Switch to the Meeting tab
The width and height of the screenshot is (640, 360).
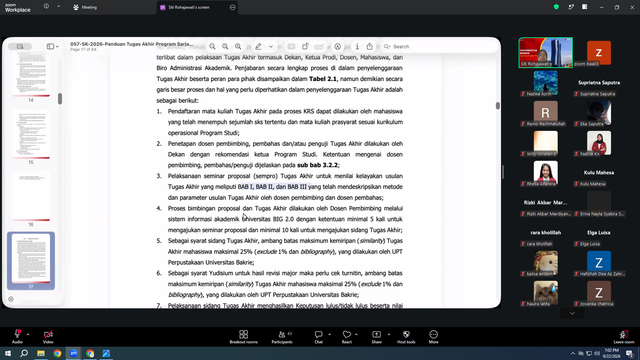pos(85,7)
